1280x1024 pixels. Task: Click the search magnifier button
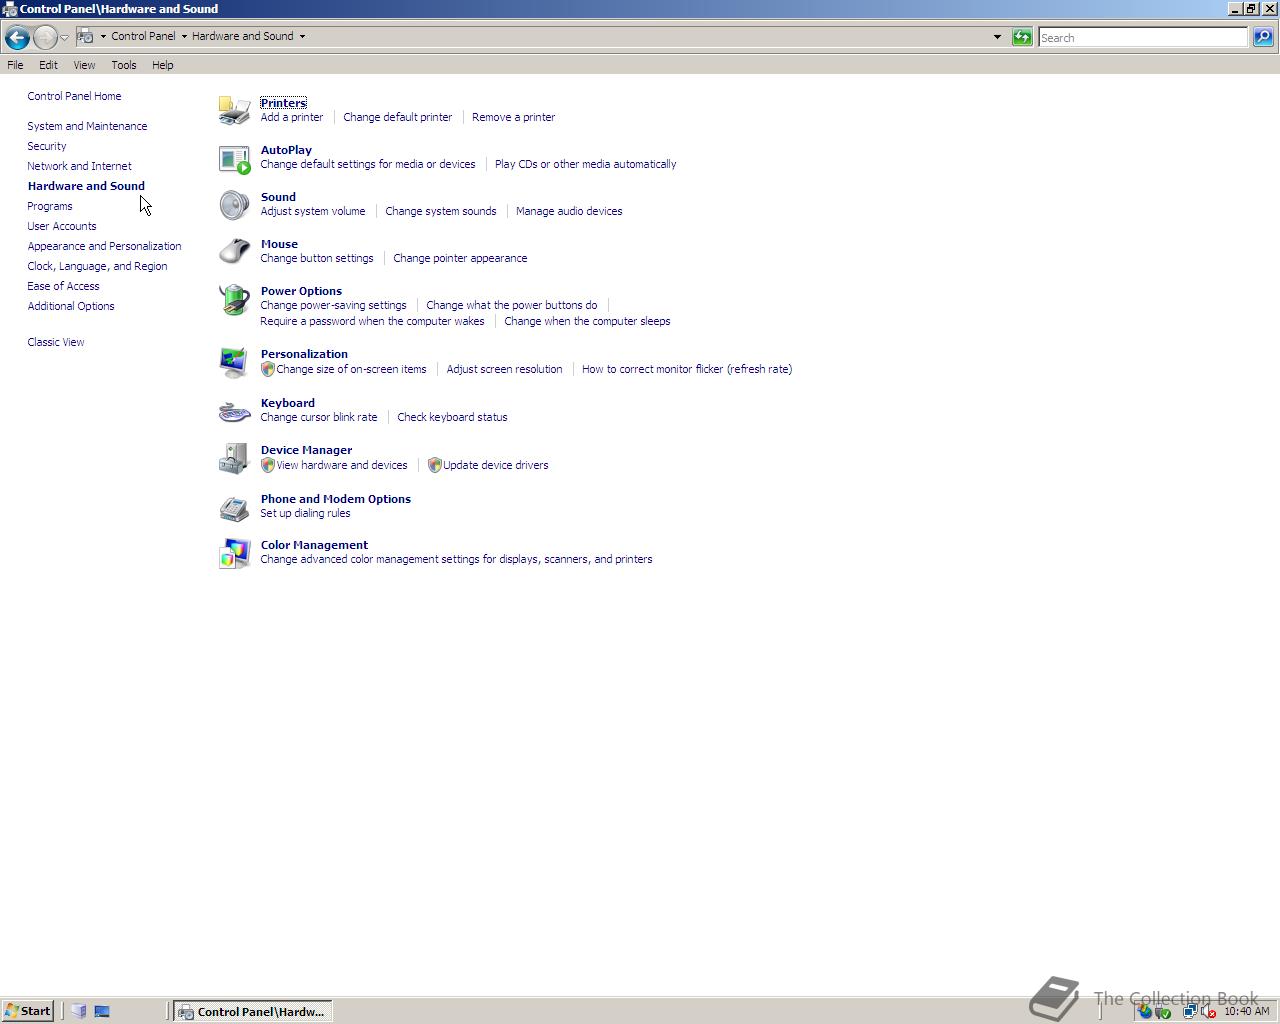coord(1263,37)
